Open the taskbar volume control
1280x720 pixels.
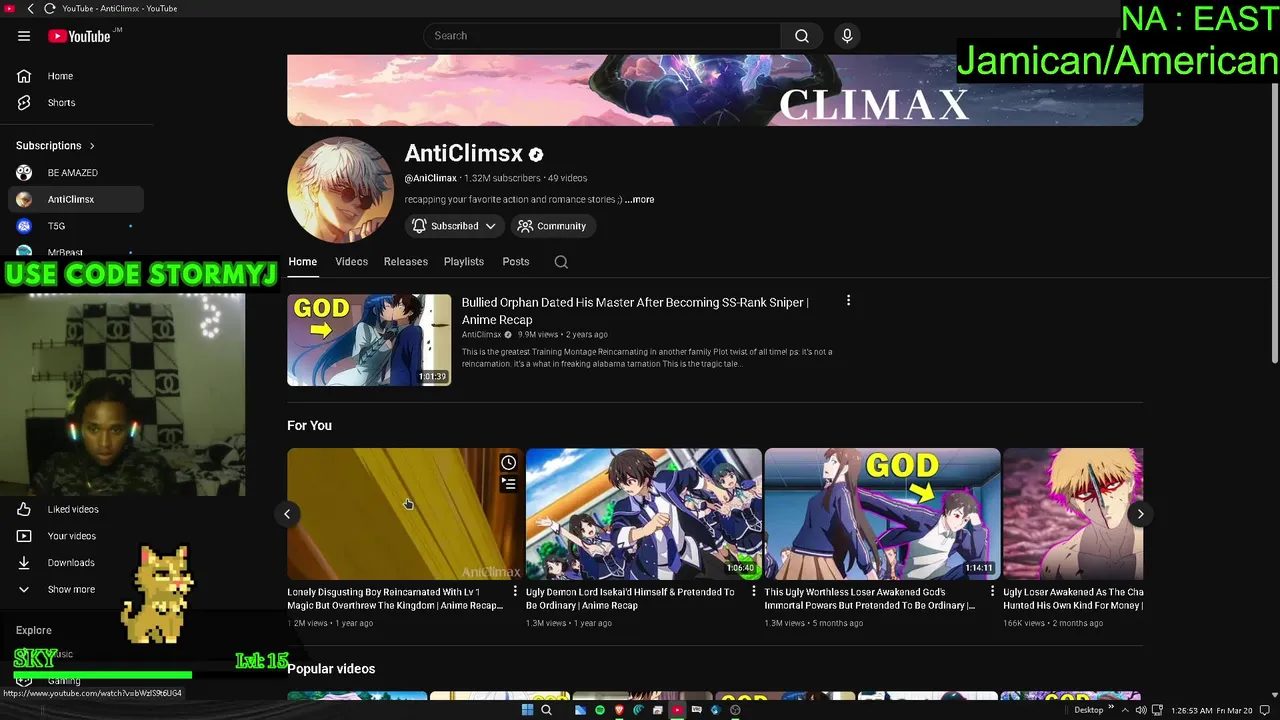(x=1141, y=710)
